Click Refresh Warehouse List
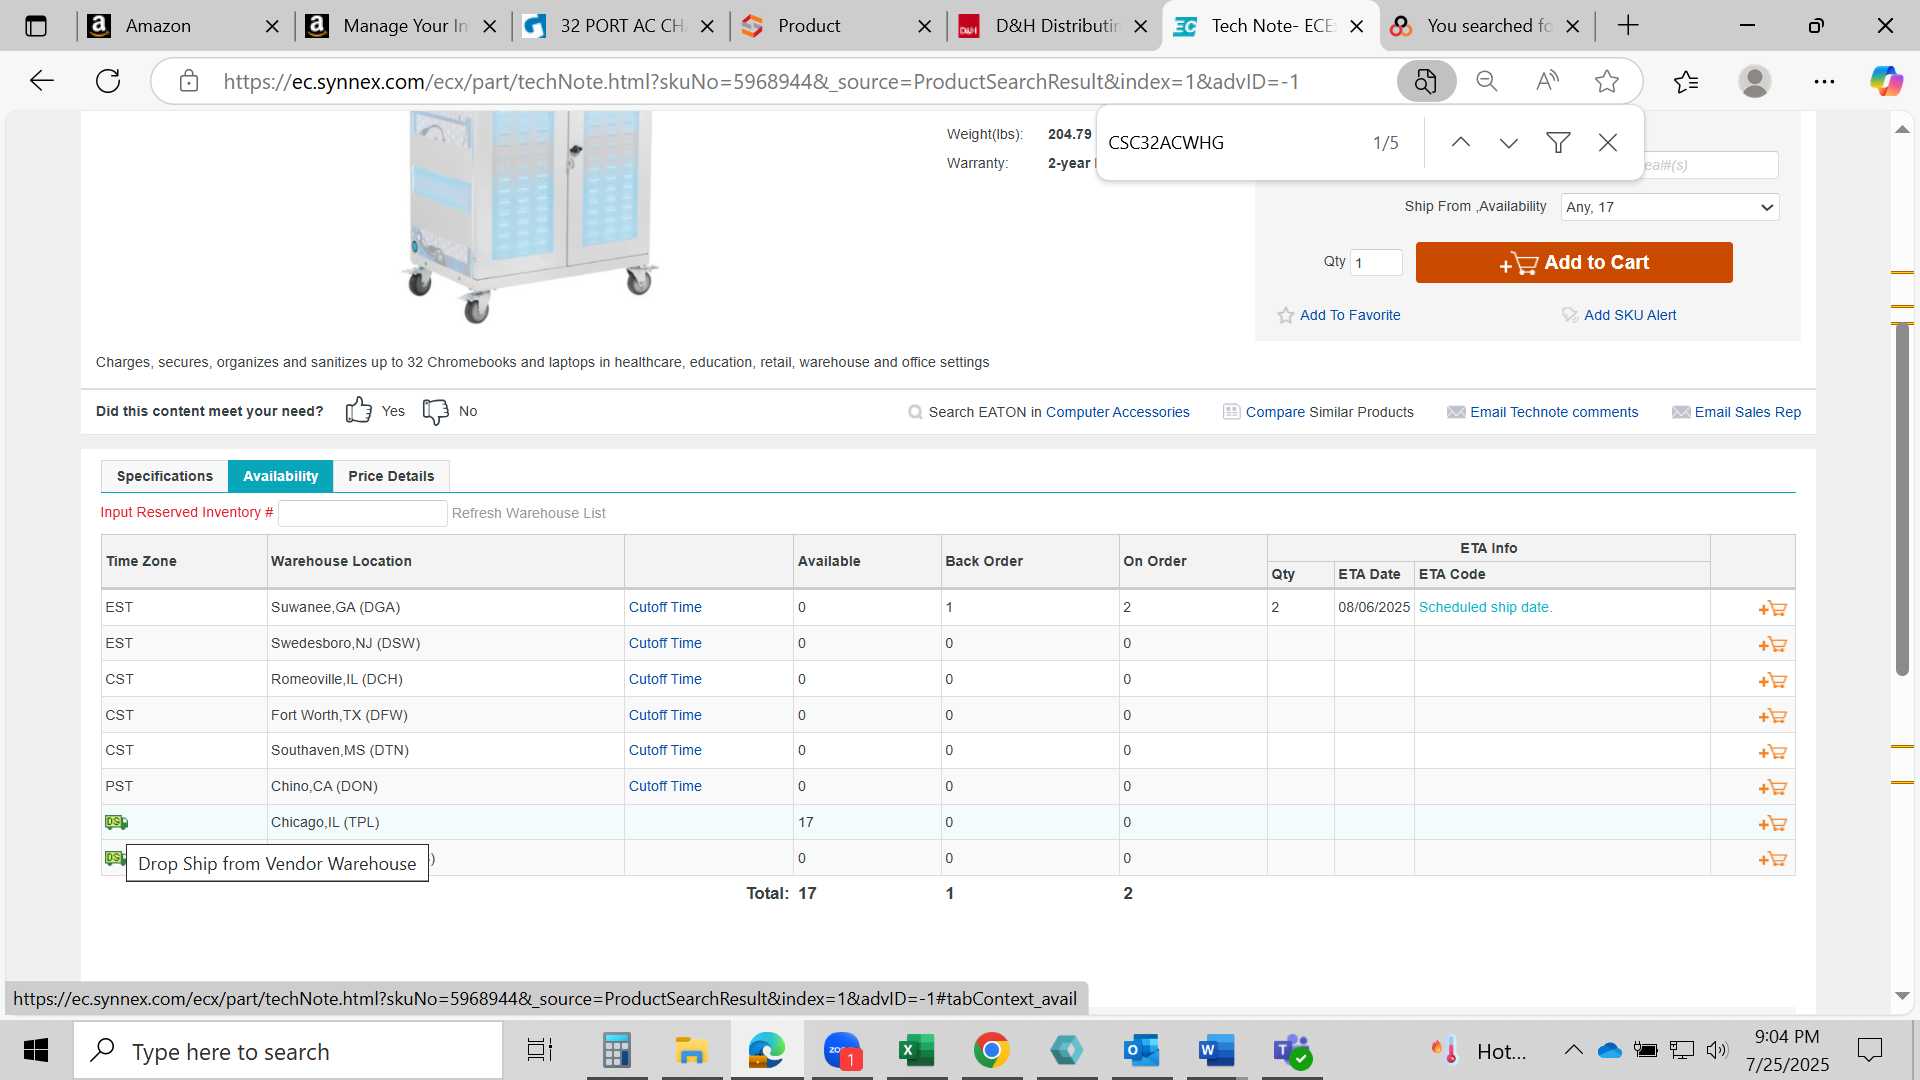This screenshot has width=1920, height=1080. [x=528, y=513]
